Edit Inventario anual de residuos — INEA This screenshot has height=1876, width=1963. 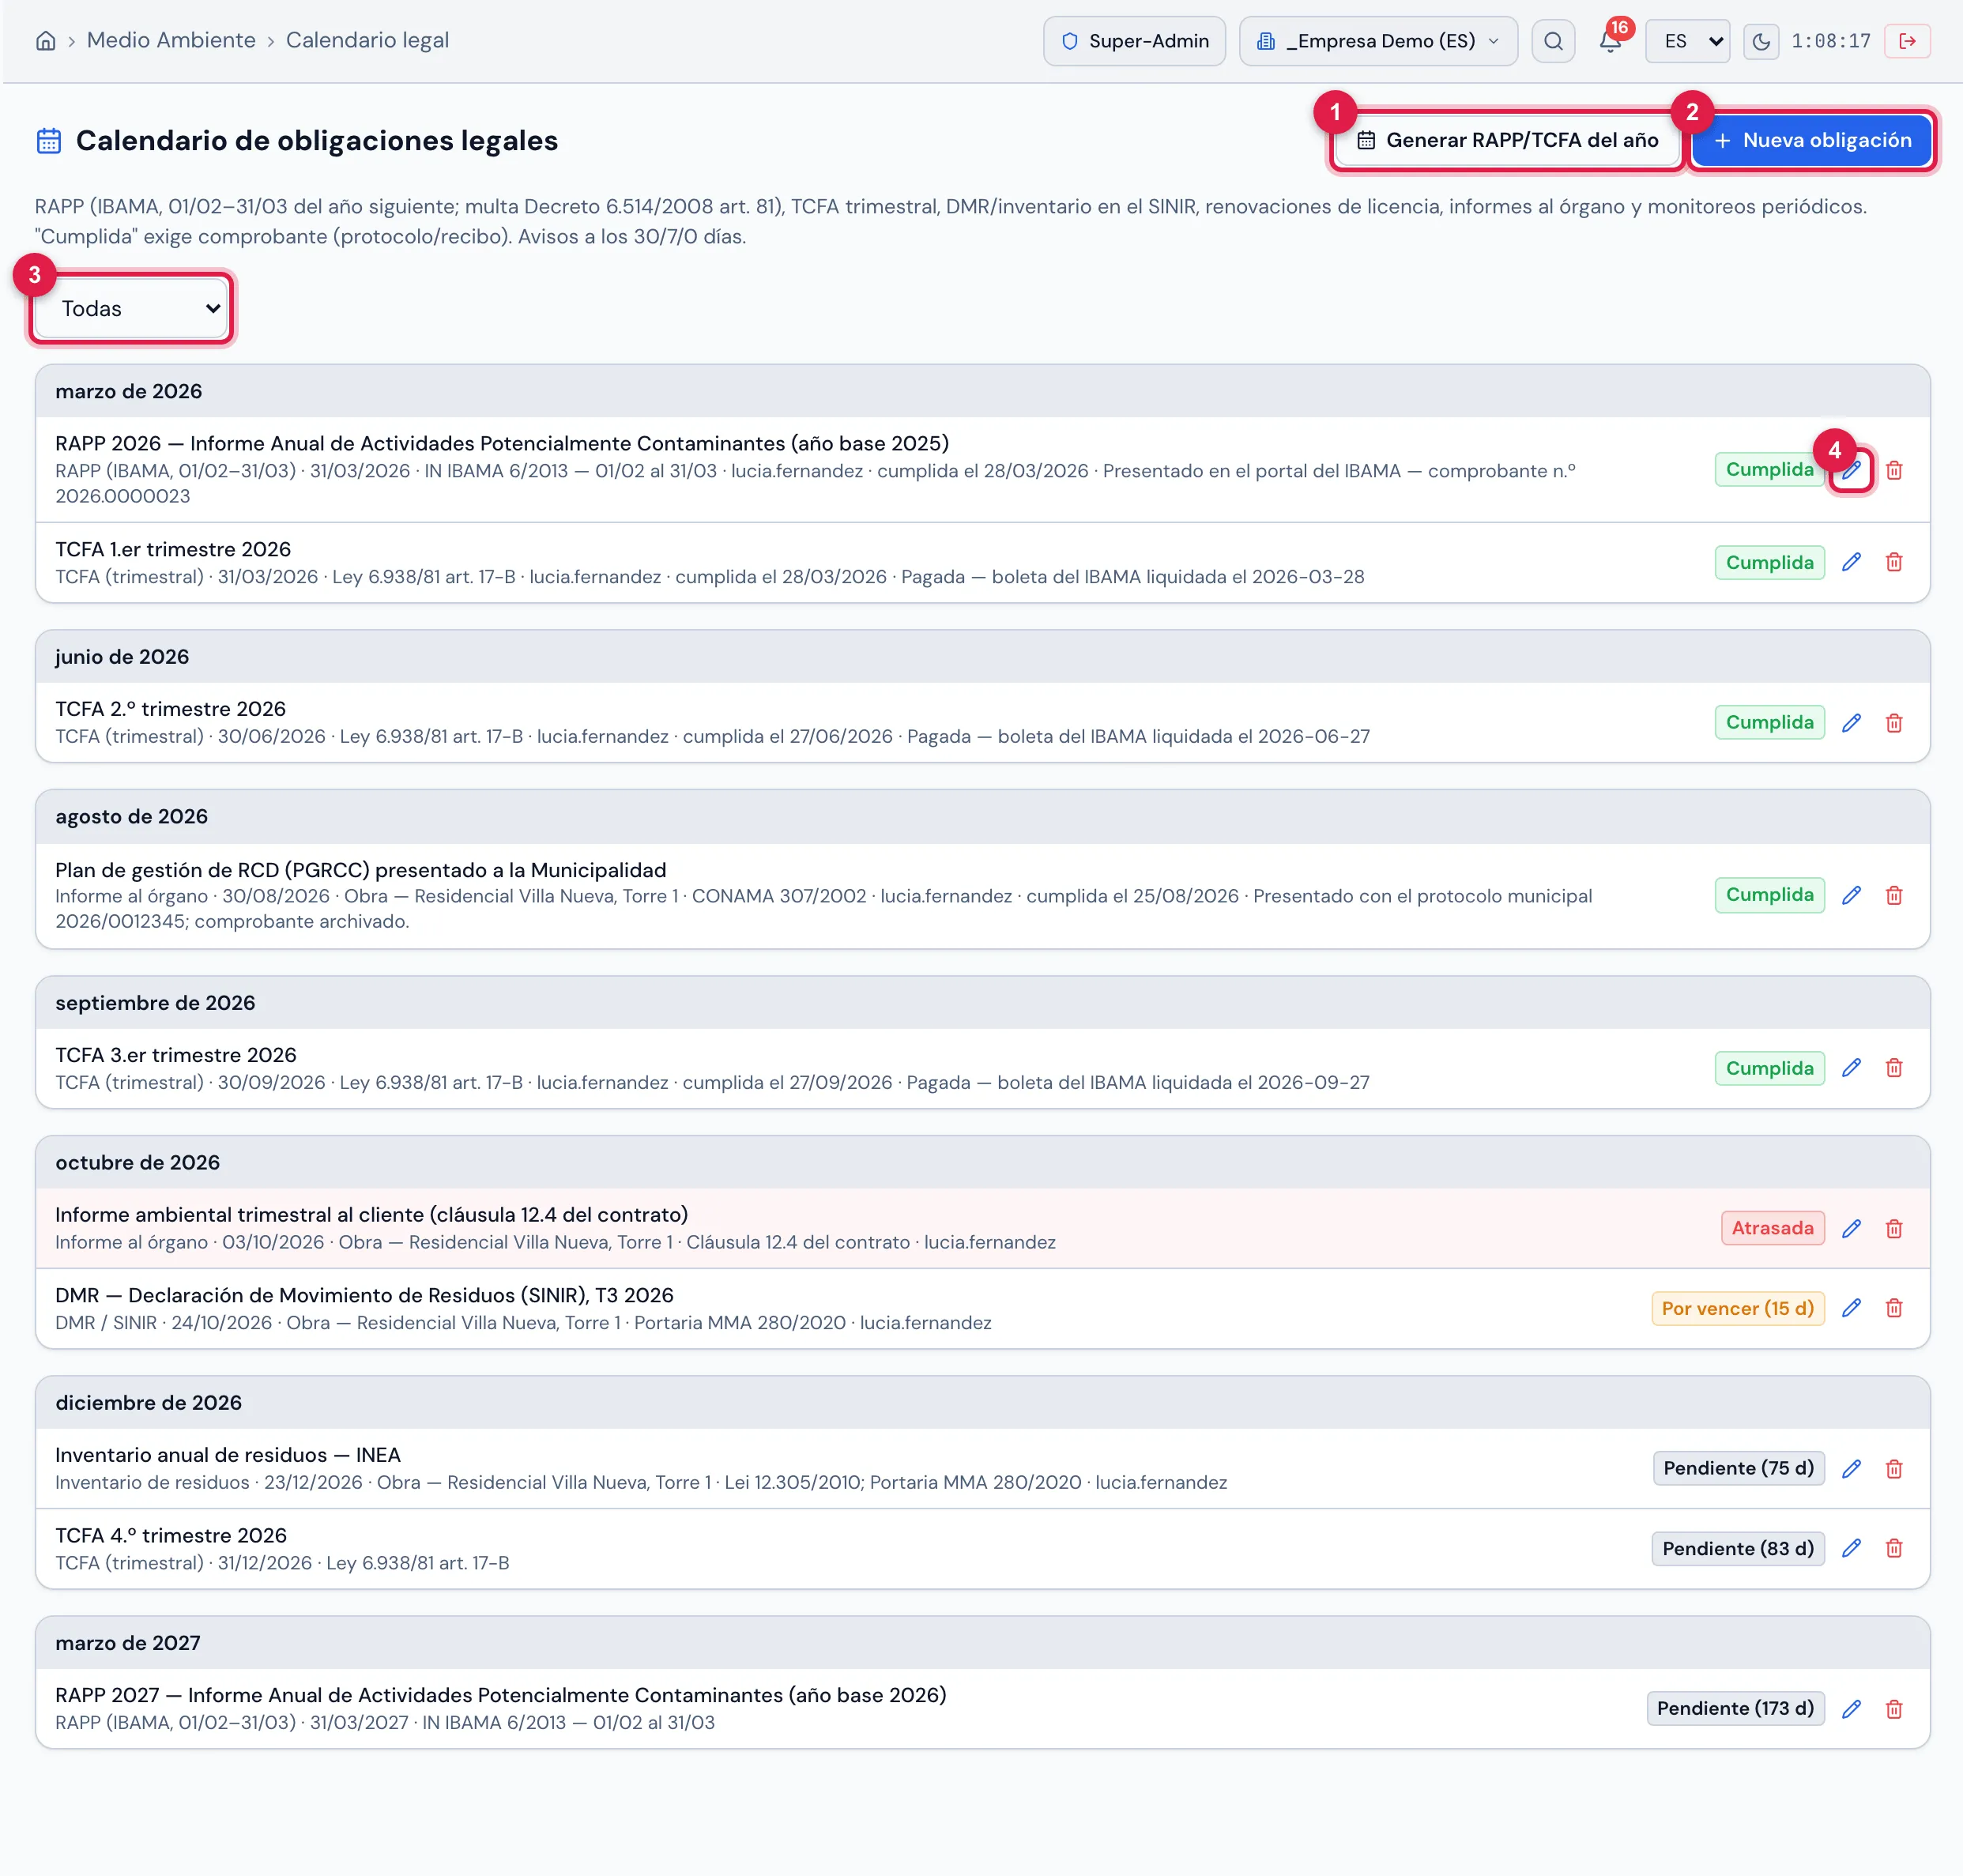pyautogui.click(x=1851, y=1468)
